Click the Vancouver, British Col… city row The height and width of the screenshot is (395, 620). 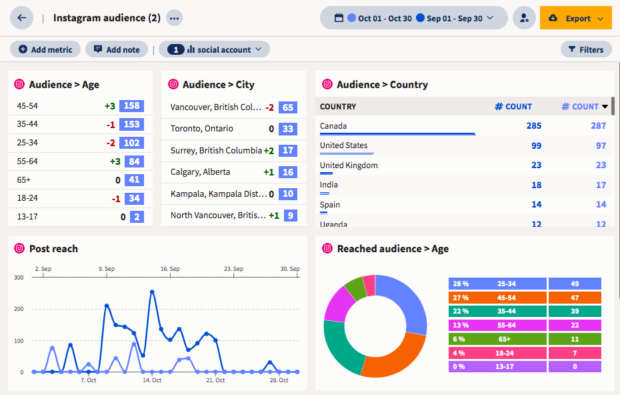234,107
